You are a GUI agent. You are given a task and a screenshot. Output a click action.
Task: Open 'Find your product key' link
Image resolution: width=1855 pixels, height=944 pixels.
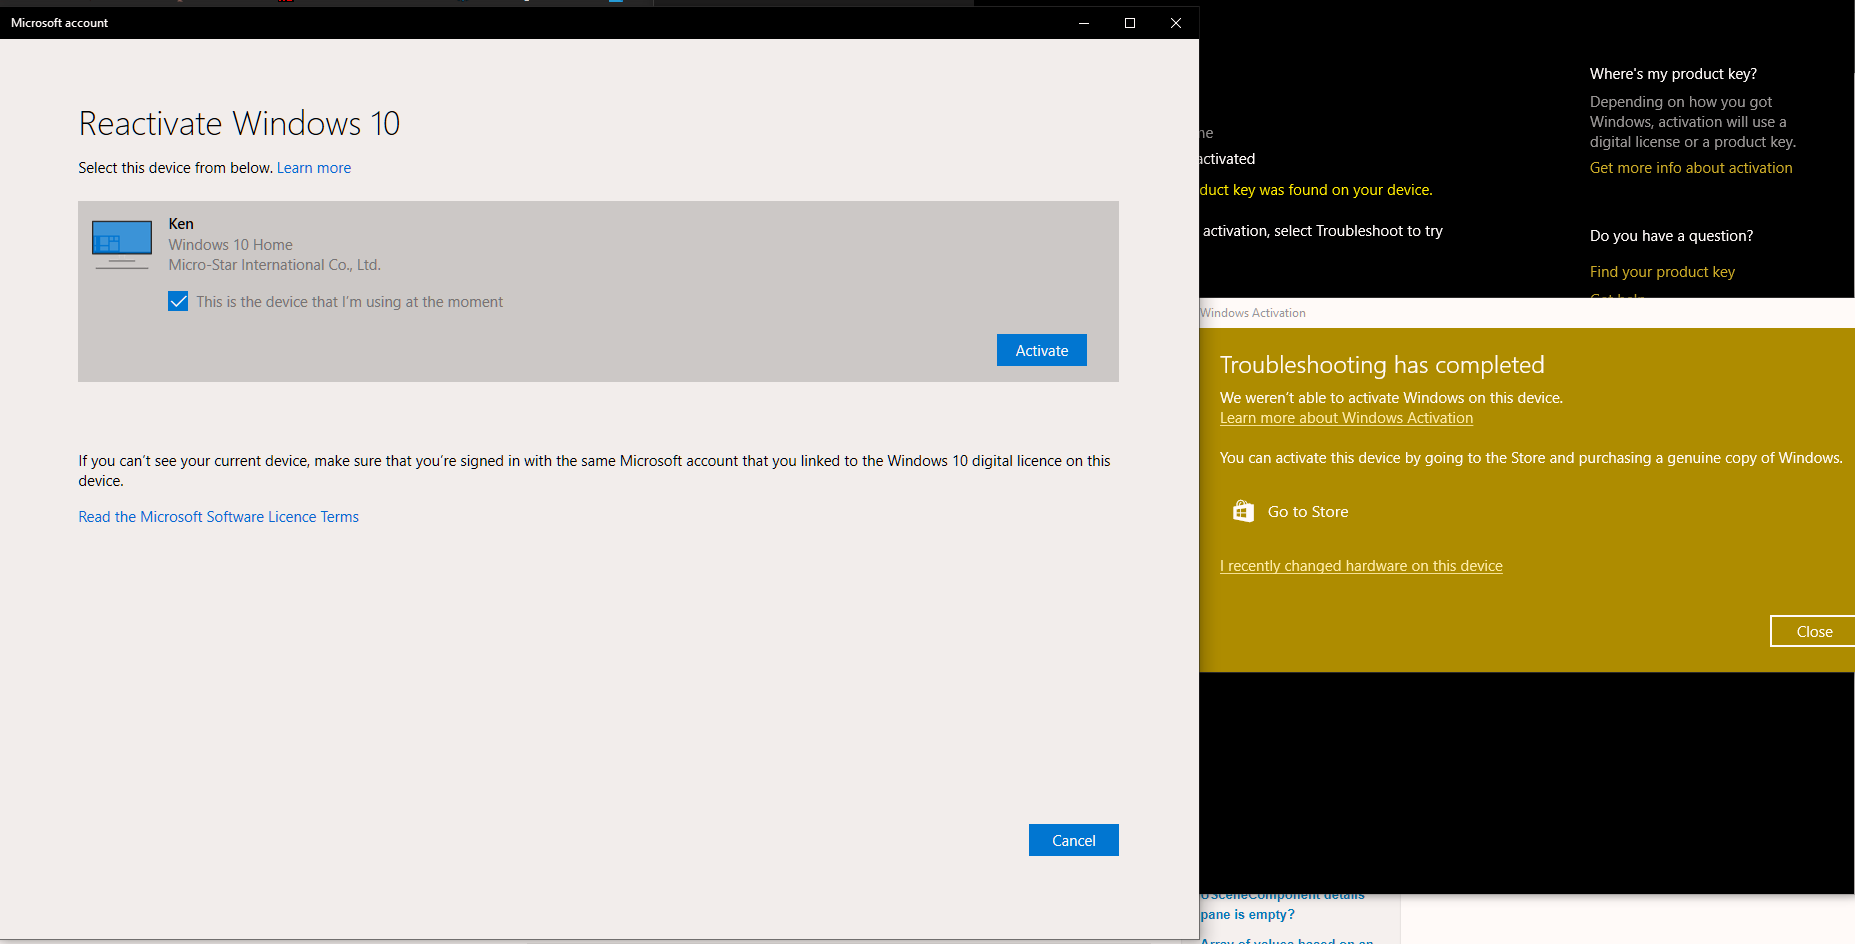(1662, 272)
